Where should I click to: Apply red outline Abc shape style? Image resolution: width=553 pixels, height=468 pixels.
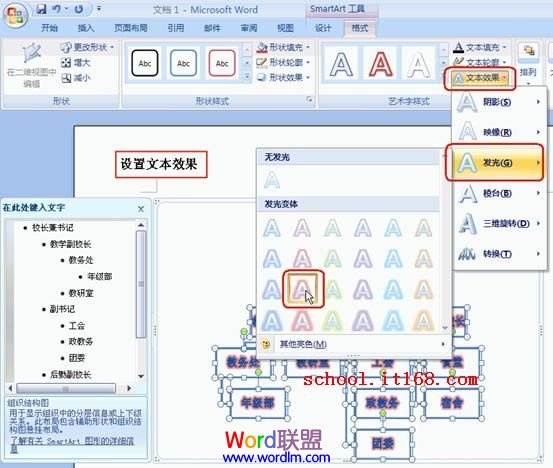(222, 63)
